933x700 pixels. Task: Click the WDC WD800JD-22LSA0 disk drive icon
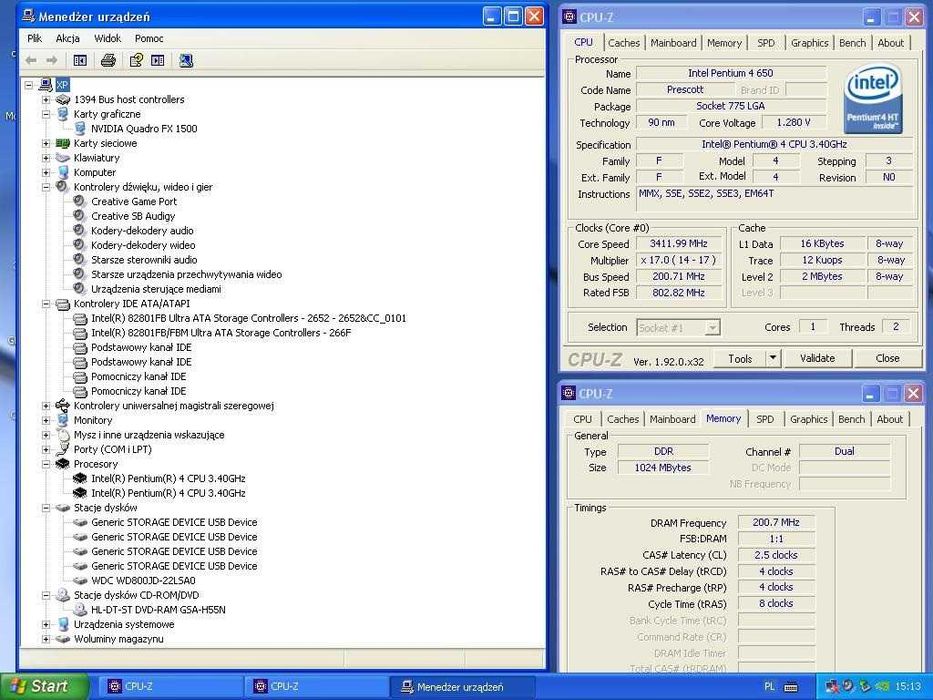80,580
